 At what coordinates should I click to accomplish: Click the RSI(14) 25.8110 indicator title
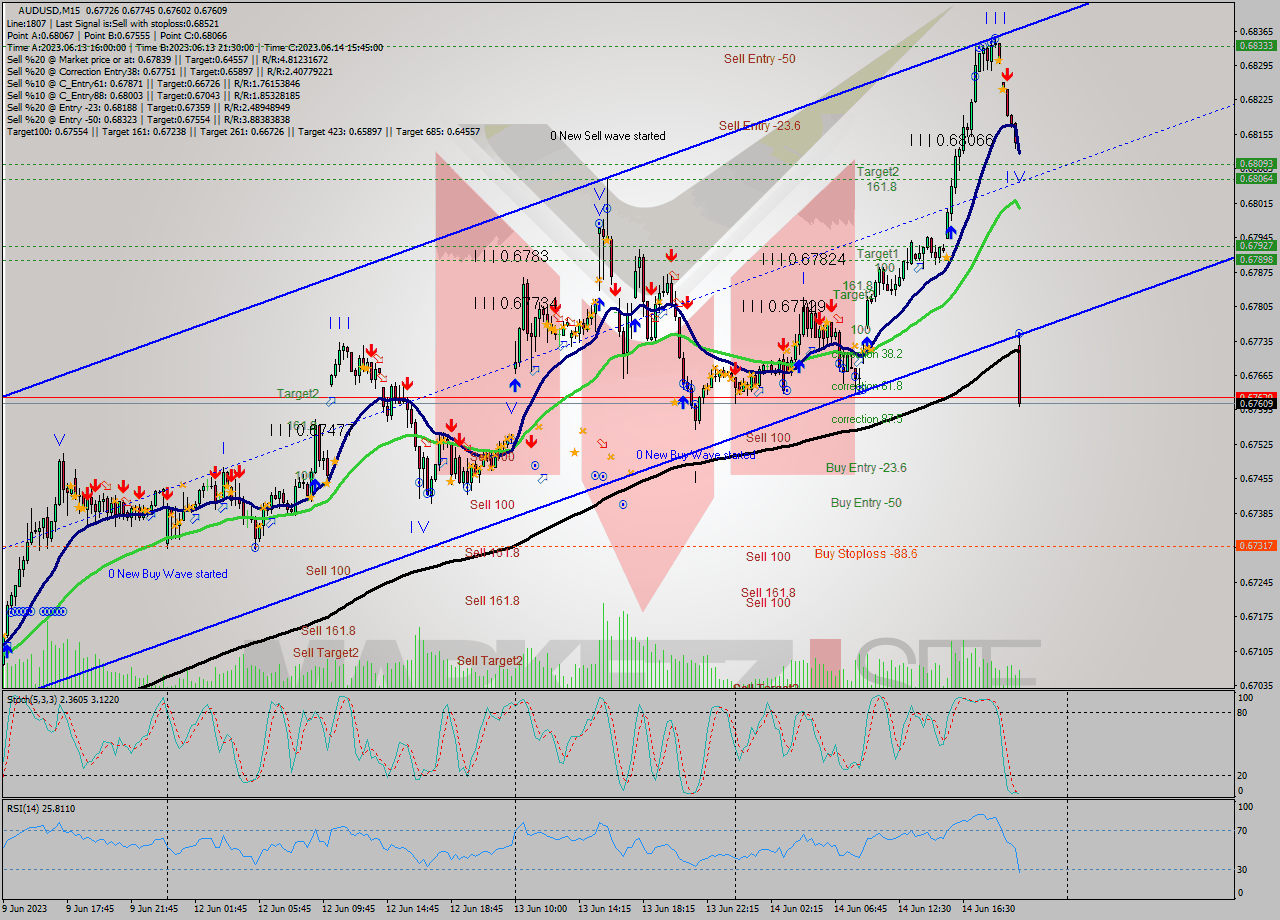click(x=41, y=808)
